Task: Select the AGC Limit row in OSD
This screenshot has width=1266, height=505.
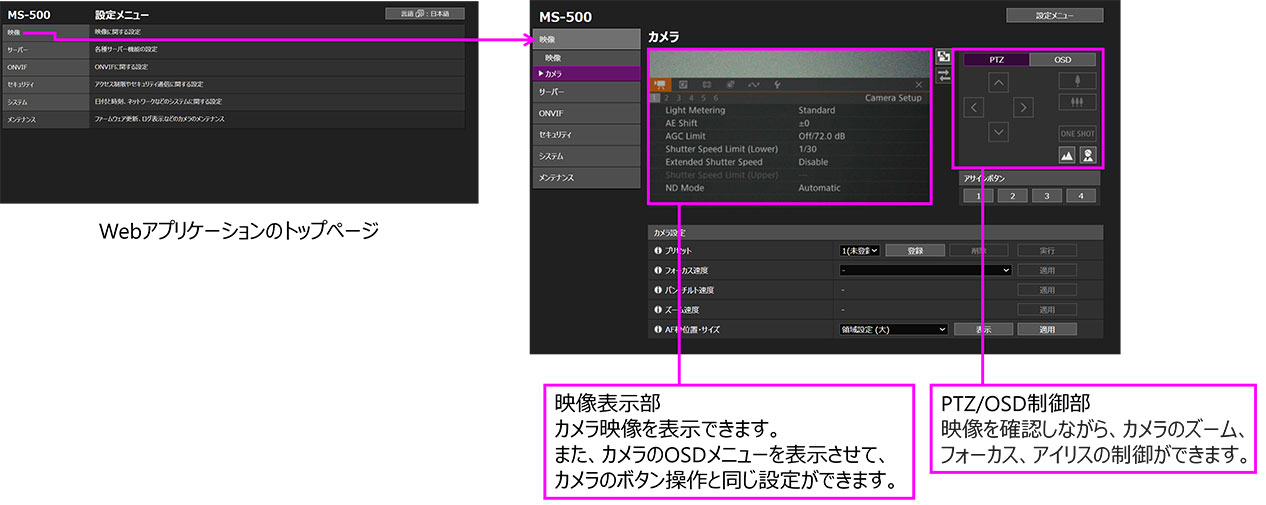Action: (x=789, y=136)
